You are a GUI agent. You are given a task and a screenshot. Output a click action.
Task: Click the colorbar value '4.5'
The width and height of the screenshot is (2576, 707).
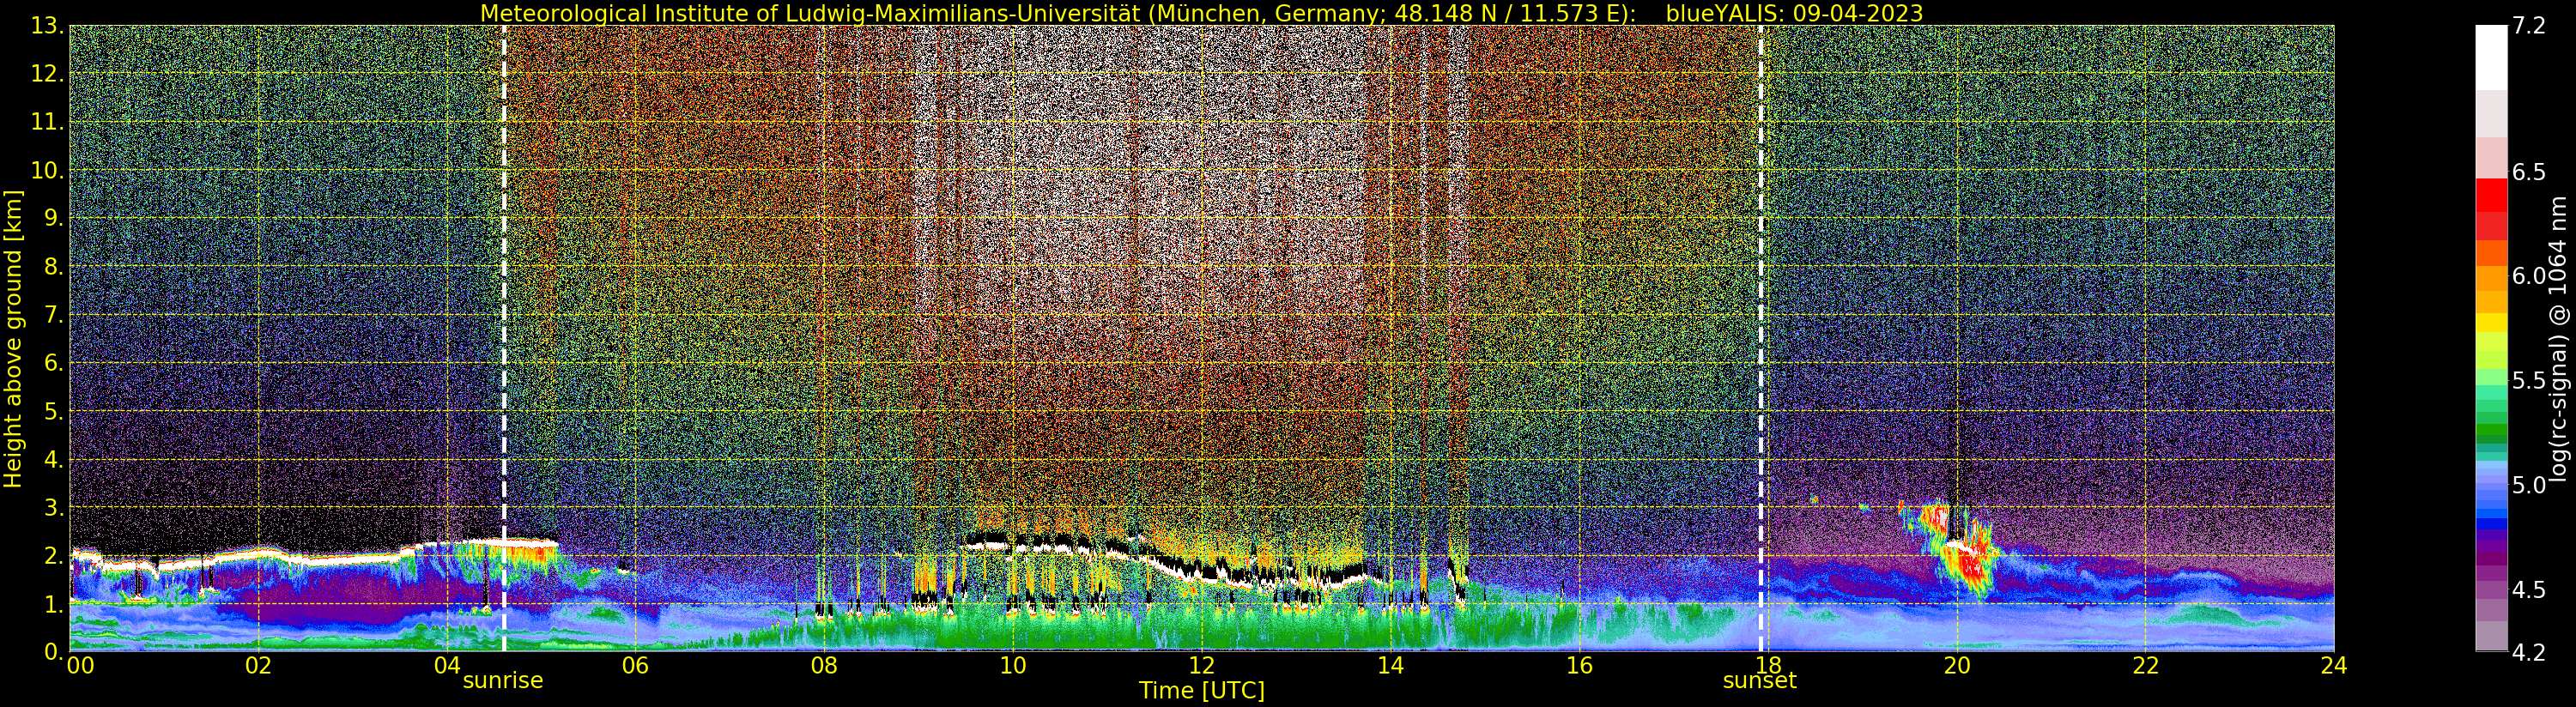click(2529, 590)
